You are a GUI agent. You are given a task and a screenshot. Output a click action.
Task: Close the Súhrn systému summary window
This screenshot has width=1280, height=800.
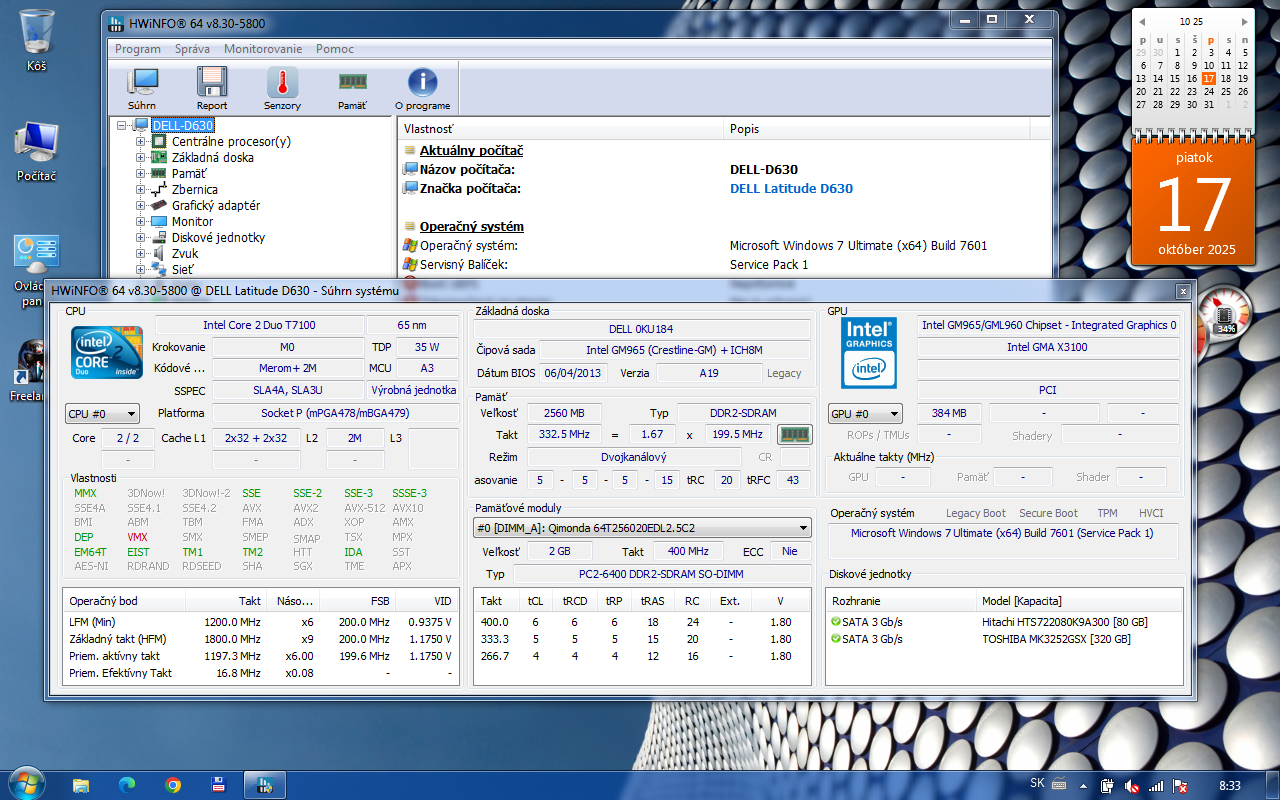(x=1183, y=291)
